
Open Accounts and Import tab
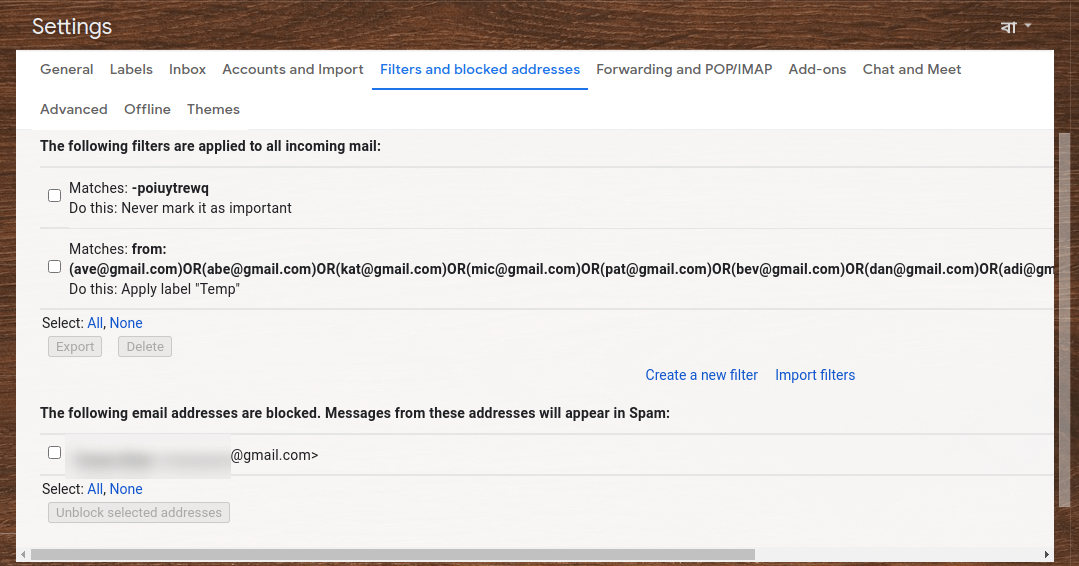point(292,69)
